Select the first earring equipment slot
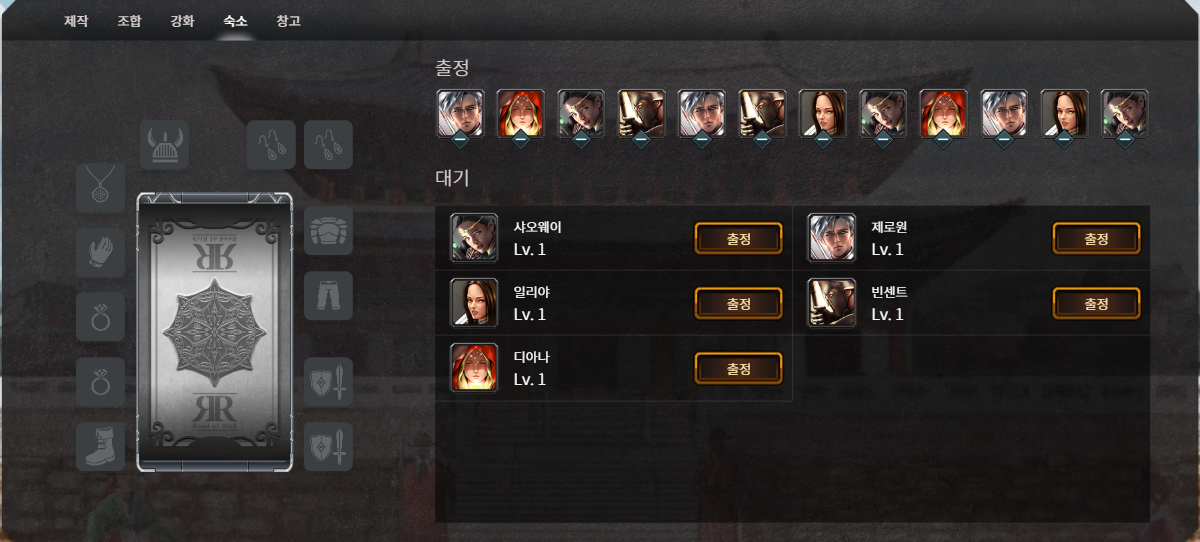 tap(271, 145)
